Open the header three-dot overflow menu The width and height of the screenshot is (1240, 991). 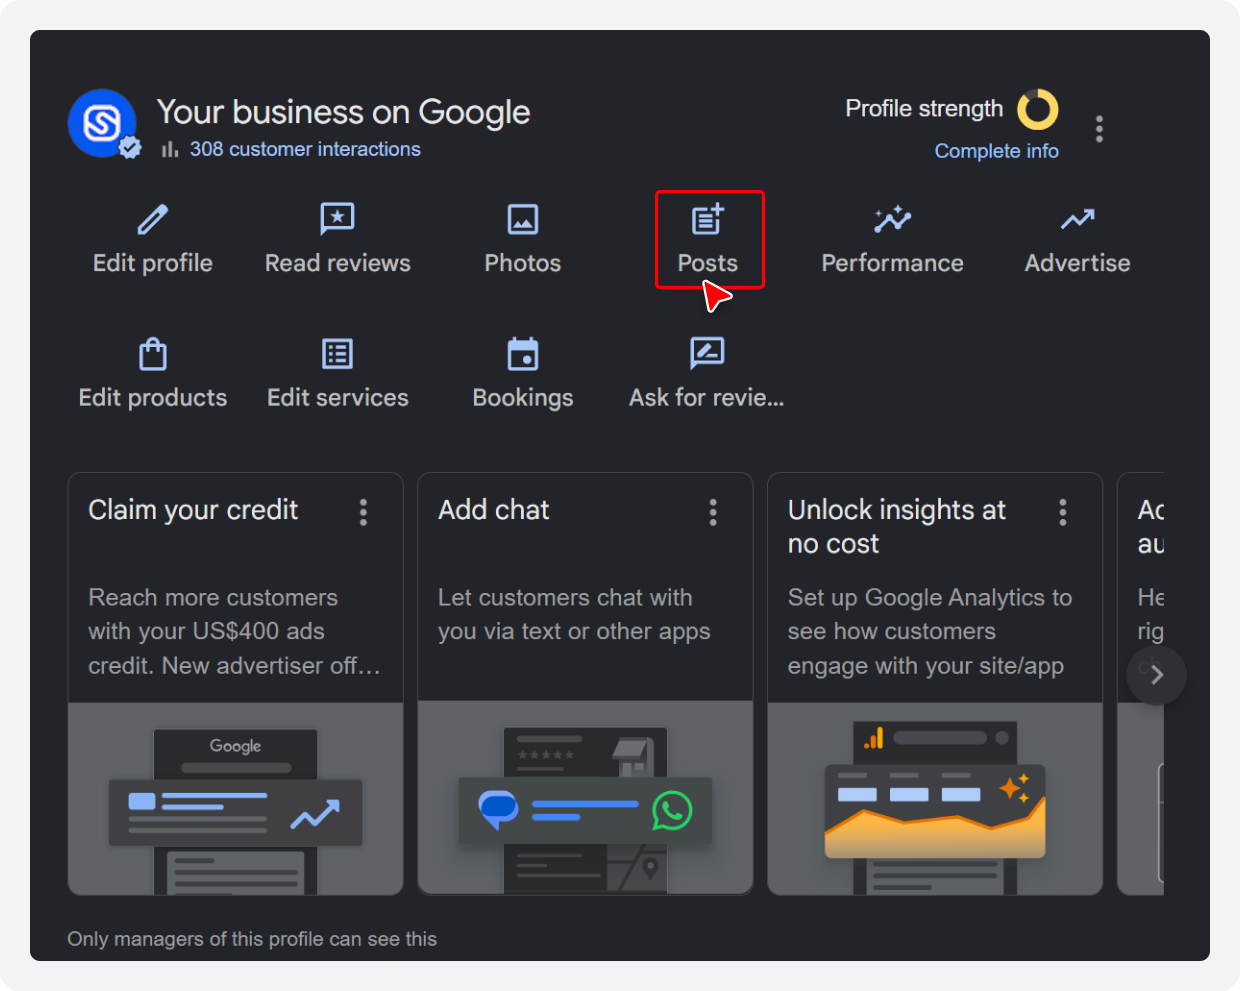pyautogui.click(x=1099, y=129)
